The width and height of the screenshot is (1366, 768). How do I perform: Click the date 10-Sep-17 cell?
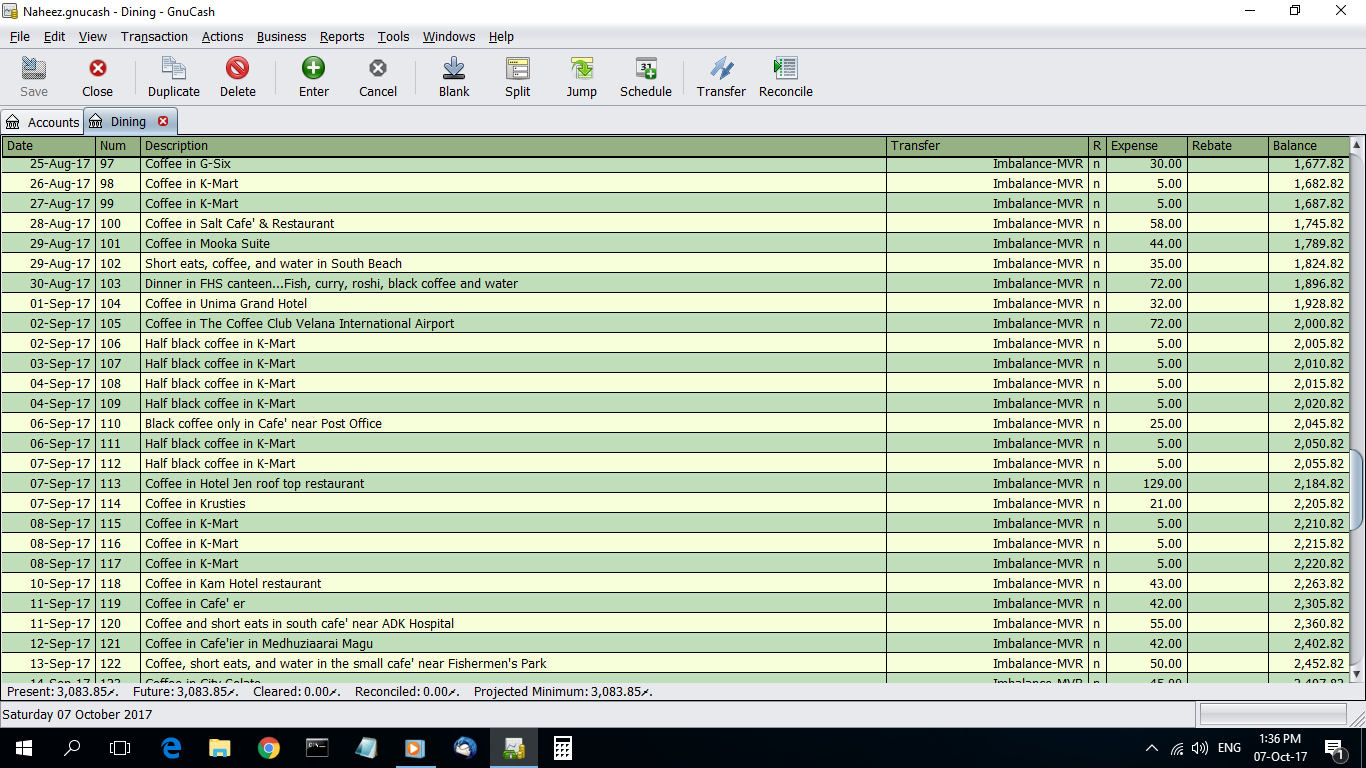(x=49, y=583)
